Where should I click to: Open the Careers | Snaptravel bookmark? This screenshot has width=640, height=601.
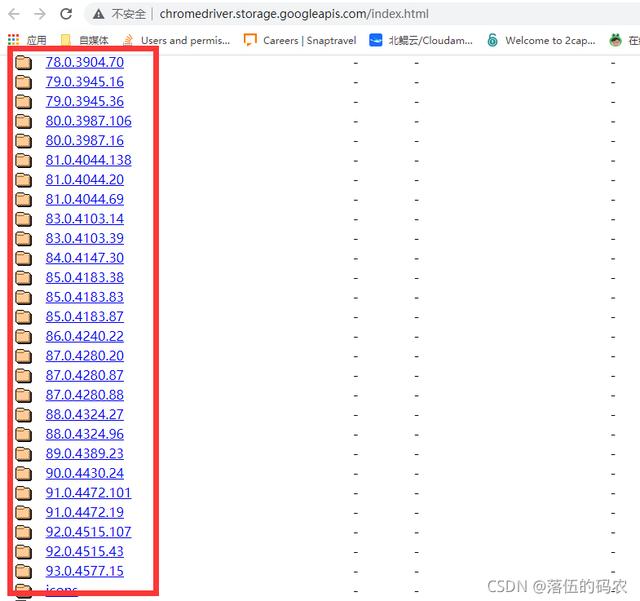coord(300,40)
